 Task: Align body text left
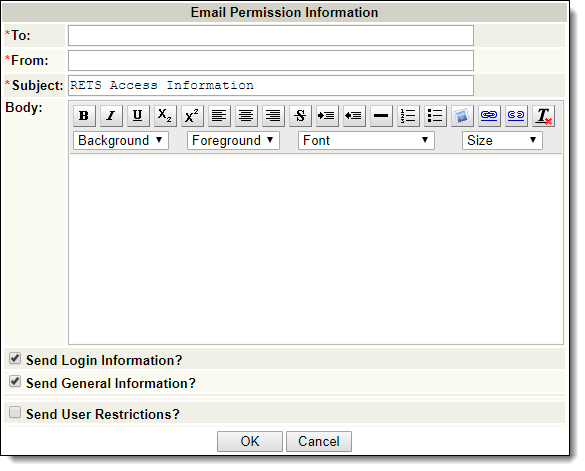[219, 116]
